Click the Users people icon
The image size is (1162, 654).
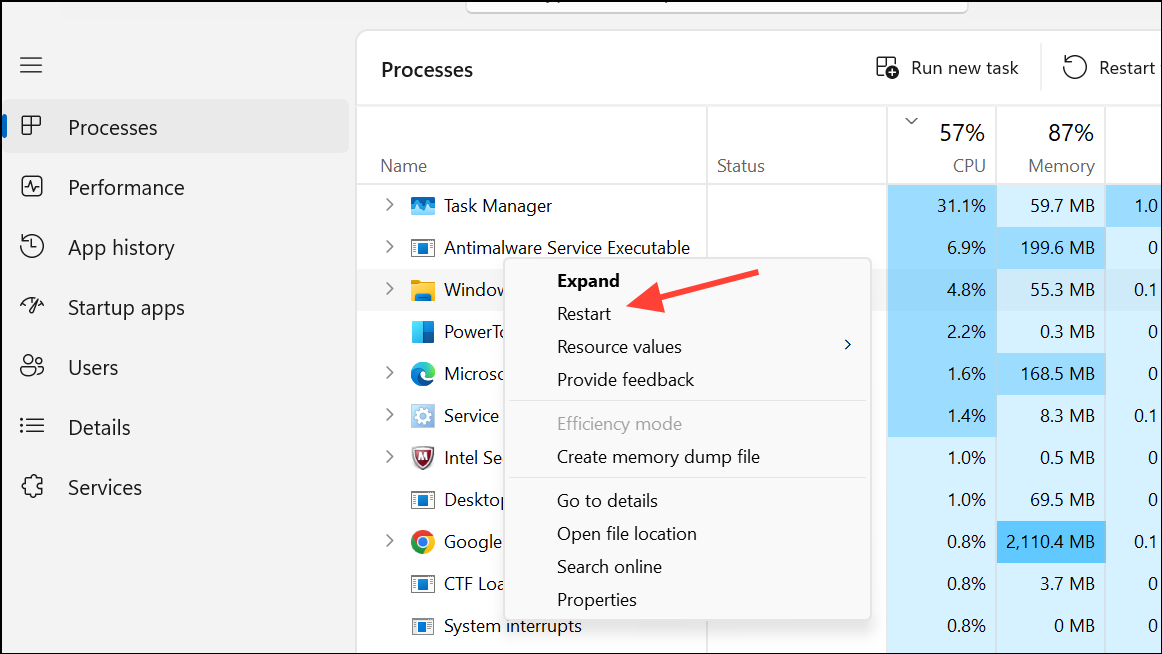(x=32, y=366)
